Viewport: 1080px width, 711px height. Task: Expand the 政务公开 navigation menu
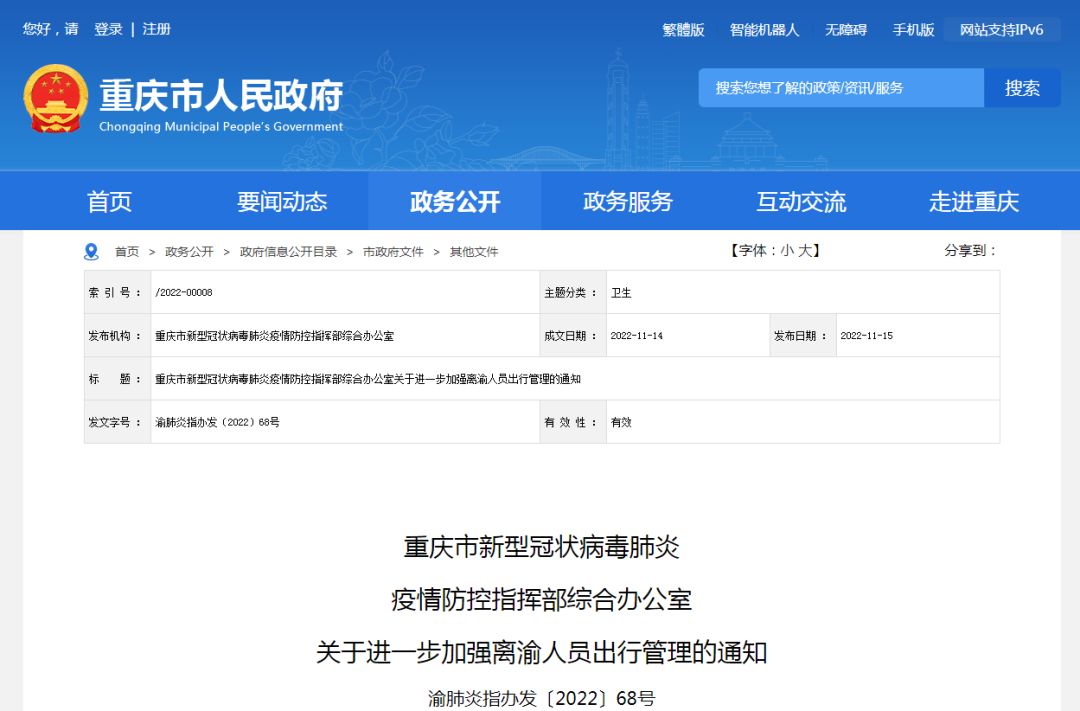[x=456, y=200]
